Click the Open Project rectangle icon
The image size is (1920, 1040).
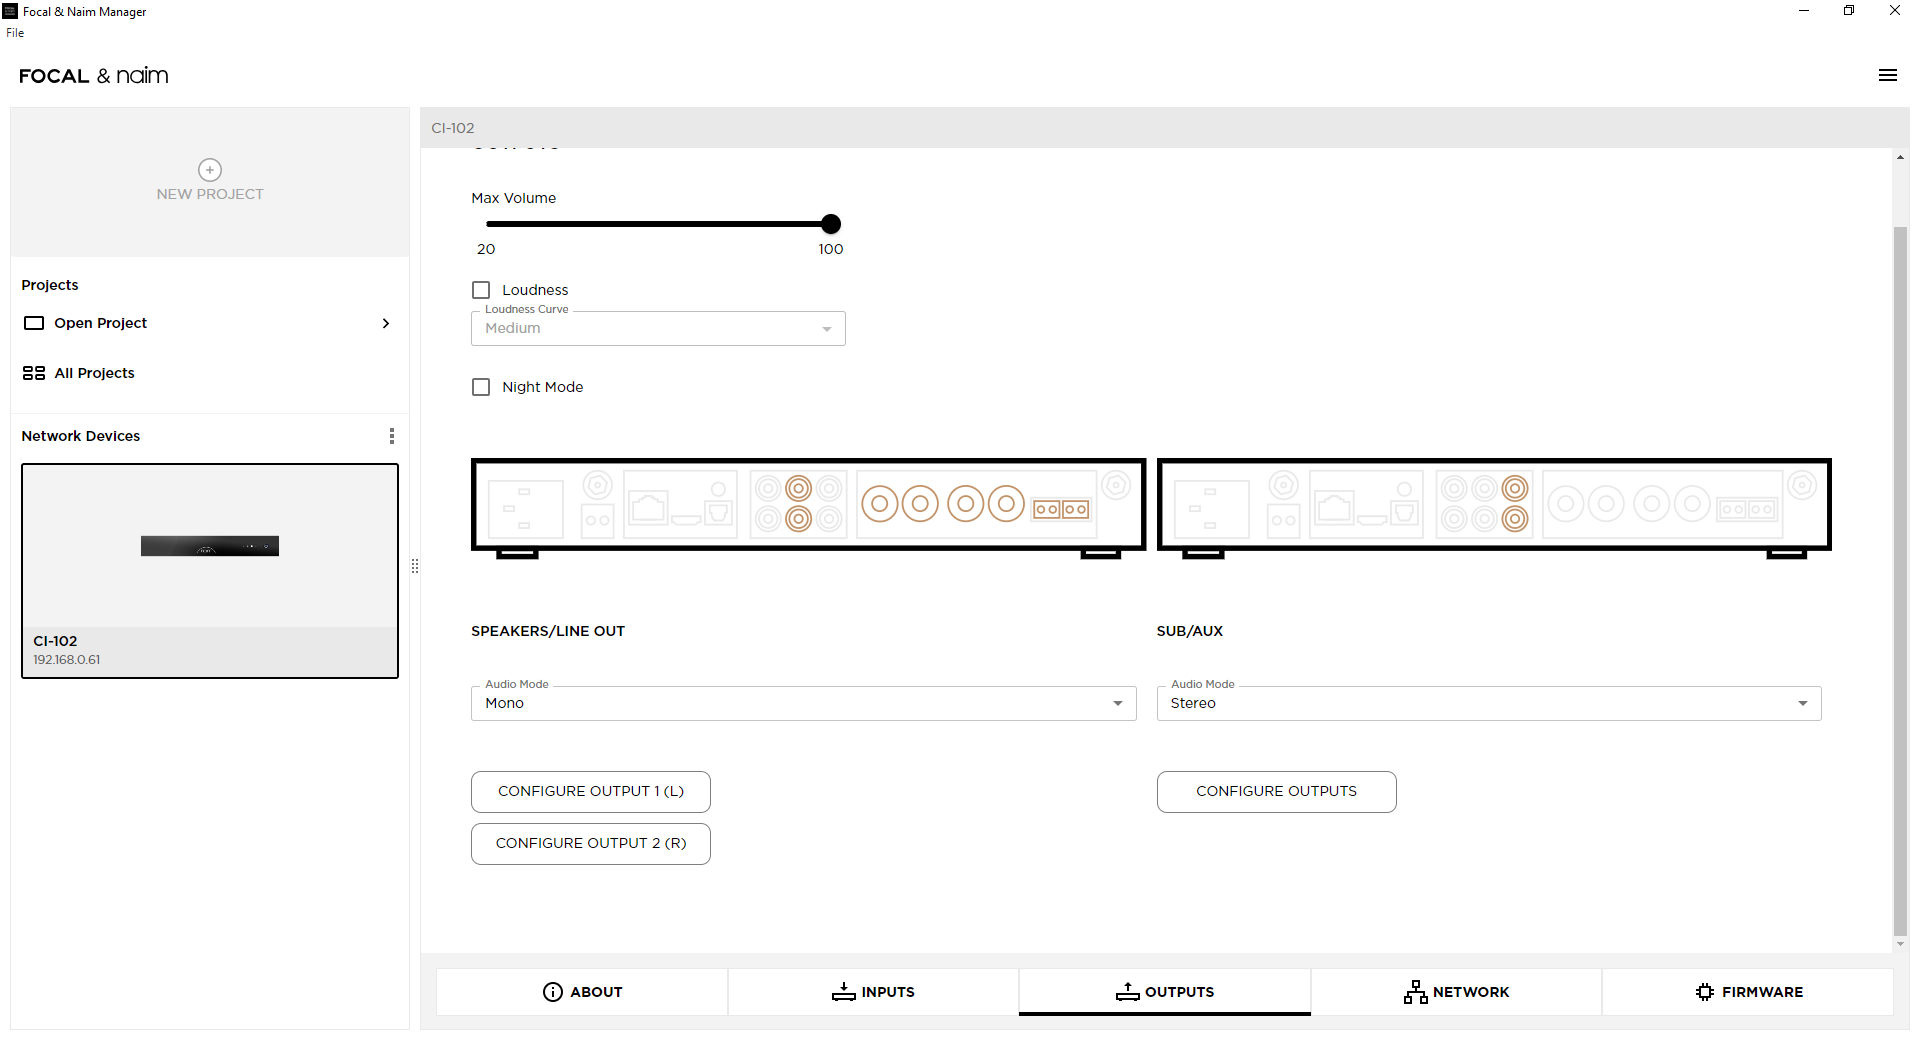pos(34,323)
